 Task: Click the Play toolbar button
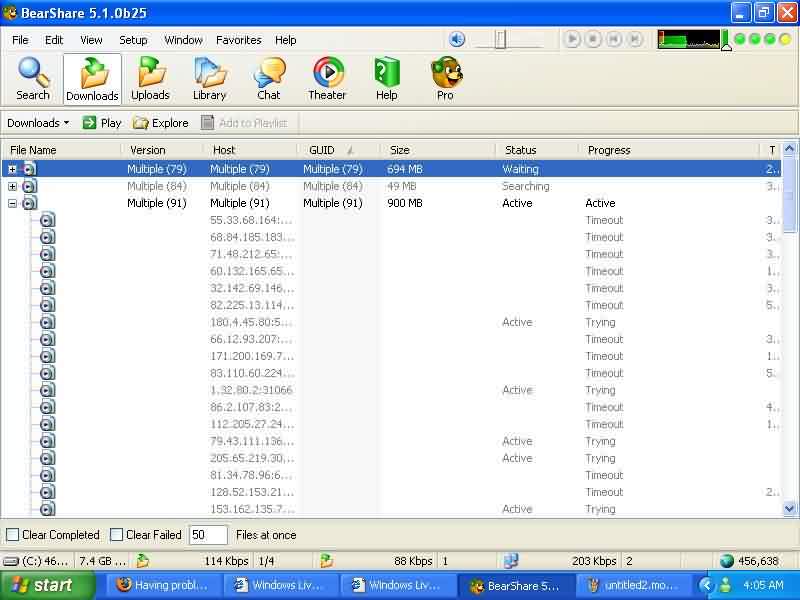pyautogui.click(x=102, y=123)
